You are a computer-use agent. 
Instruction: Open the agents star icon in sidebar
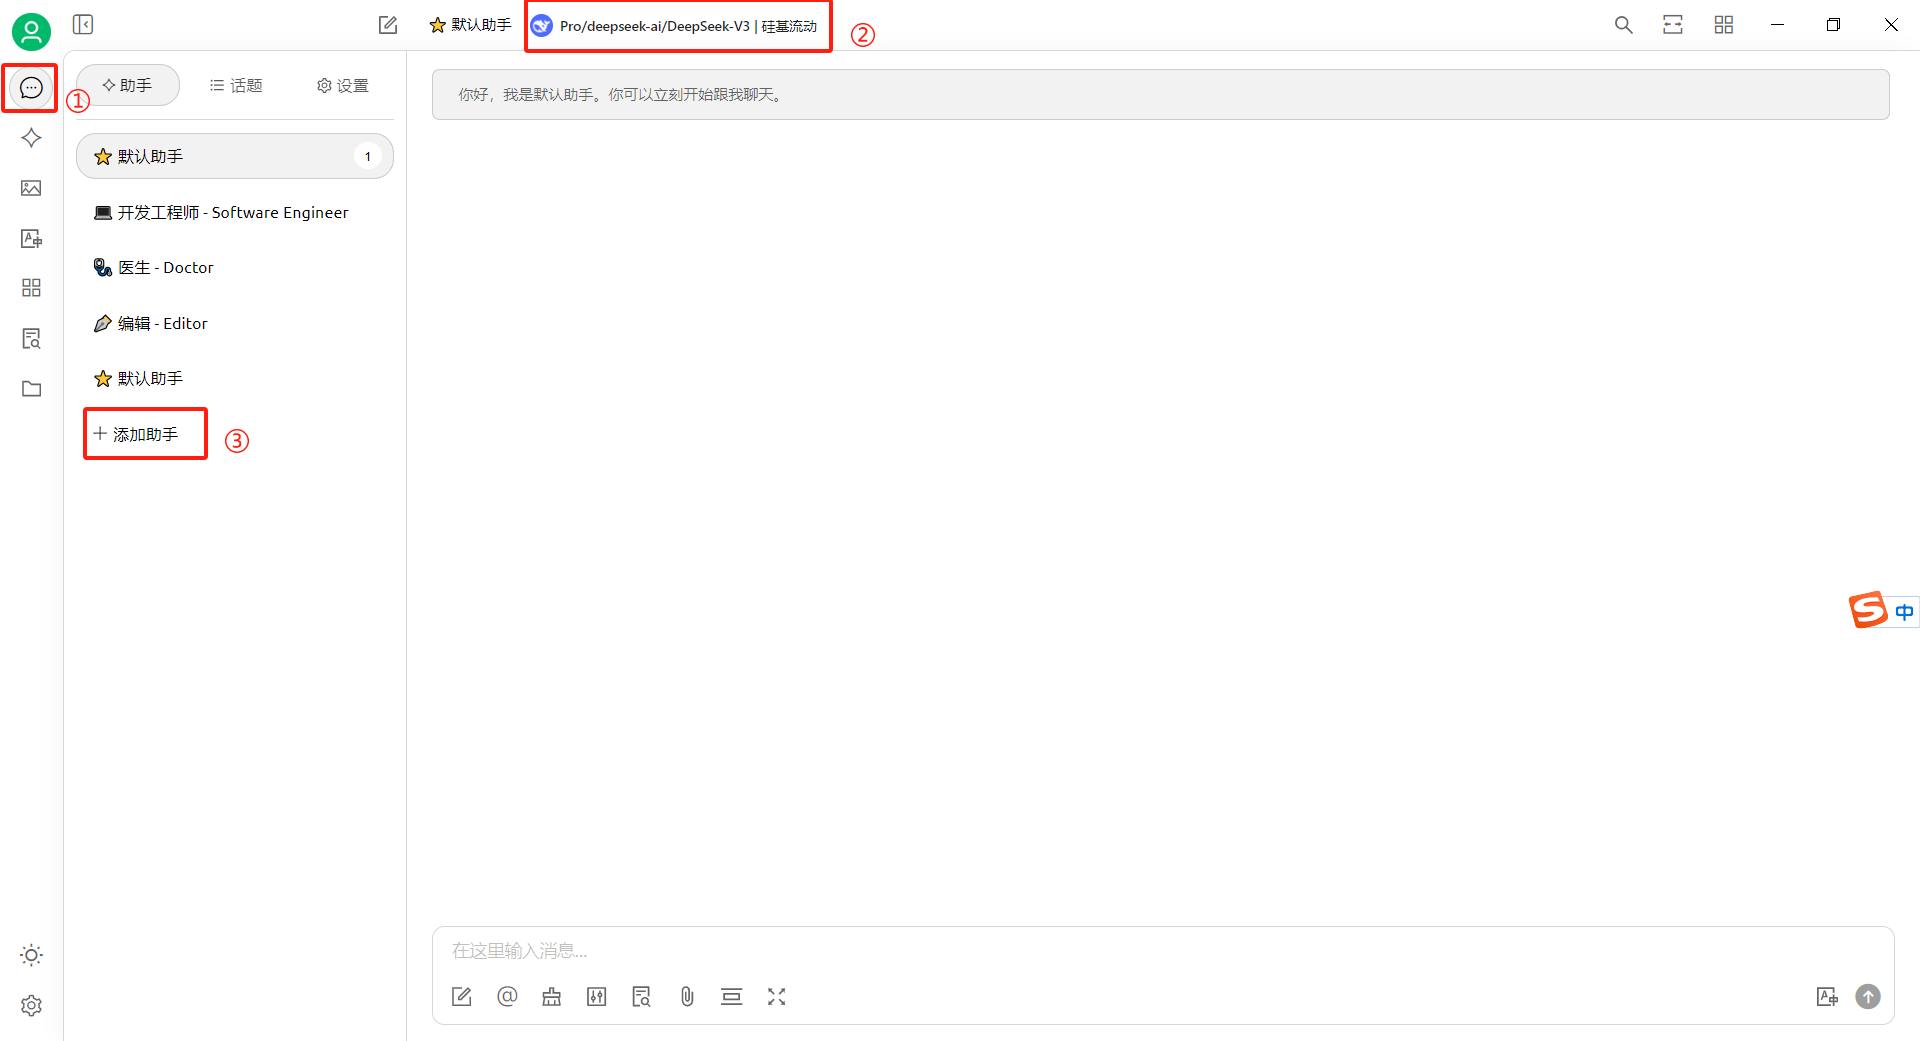[31, 138]
